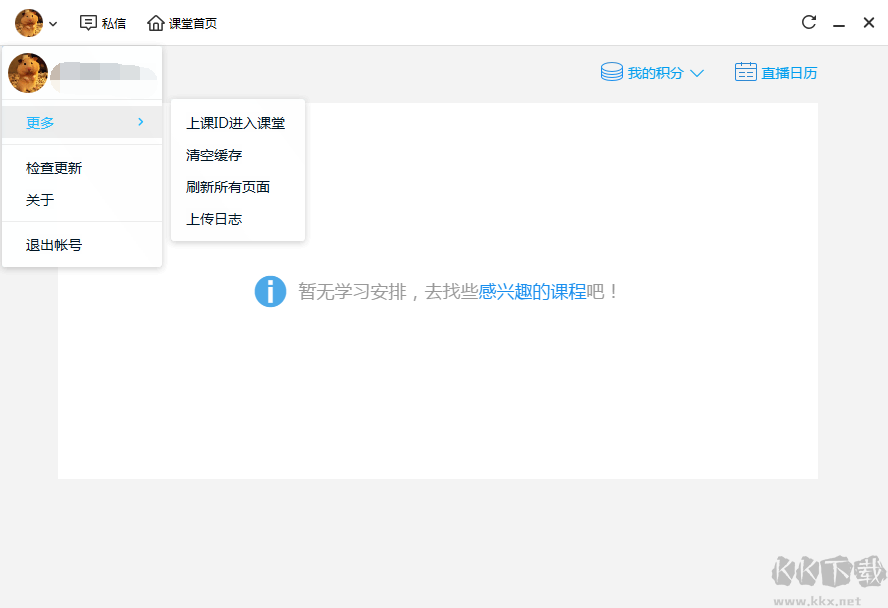Click the masked username text in the panel

click(x=107, y=72)
